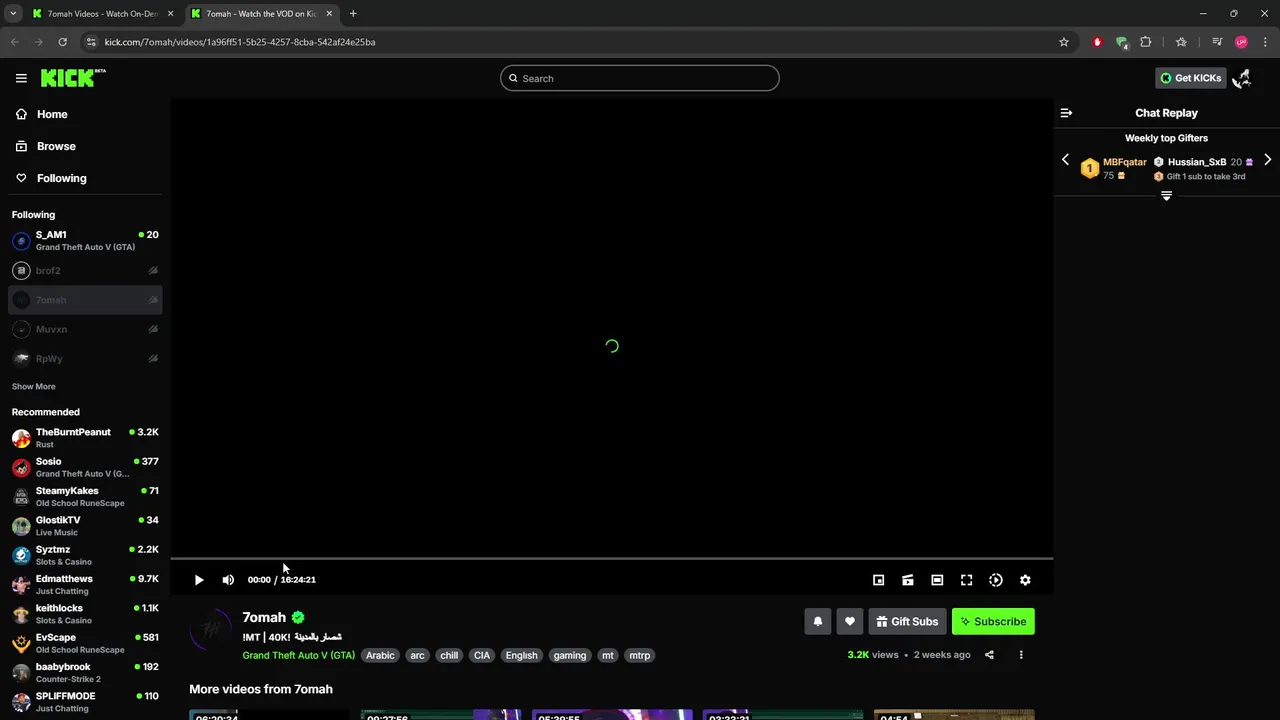Expand the Following list with Show More
Viewport: 1280px width, 720px height.
click(x=34, y=386)
